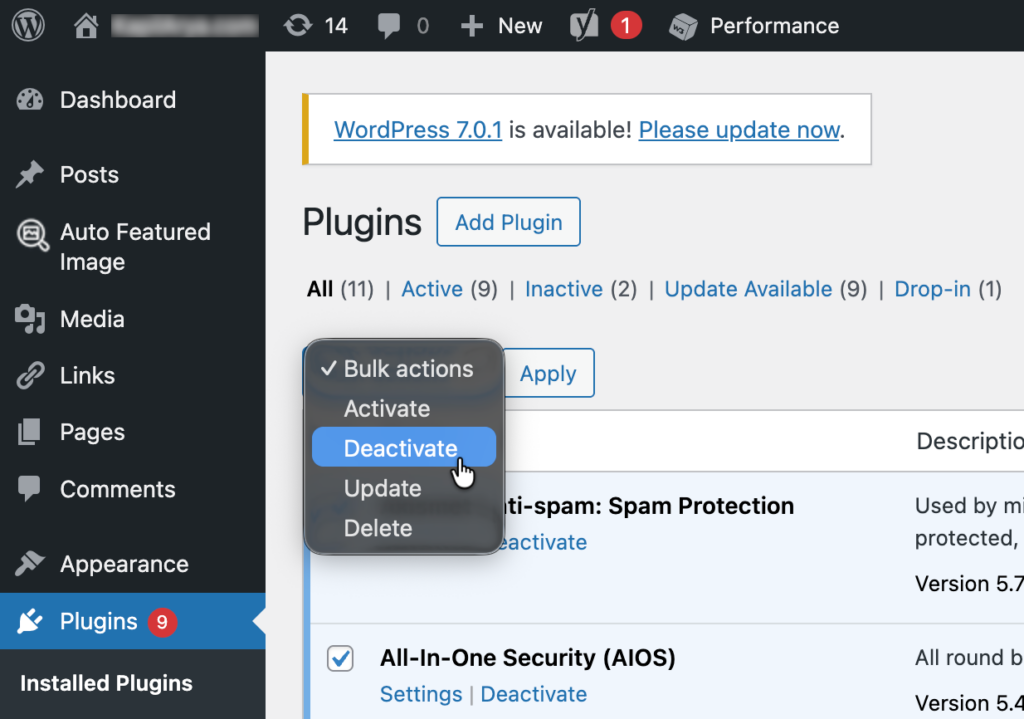Click the blurred site name in admin bar
1024x719 pixels.
pos(185,26)
